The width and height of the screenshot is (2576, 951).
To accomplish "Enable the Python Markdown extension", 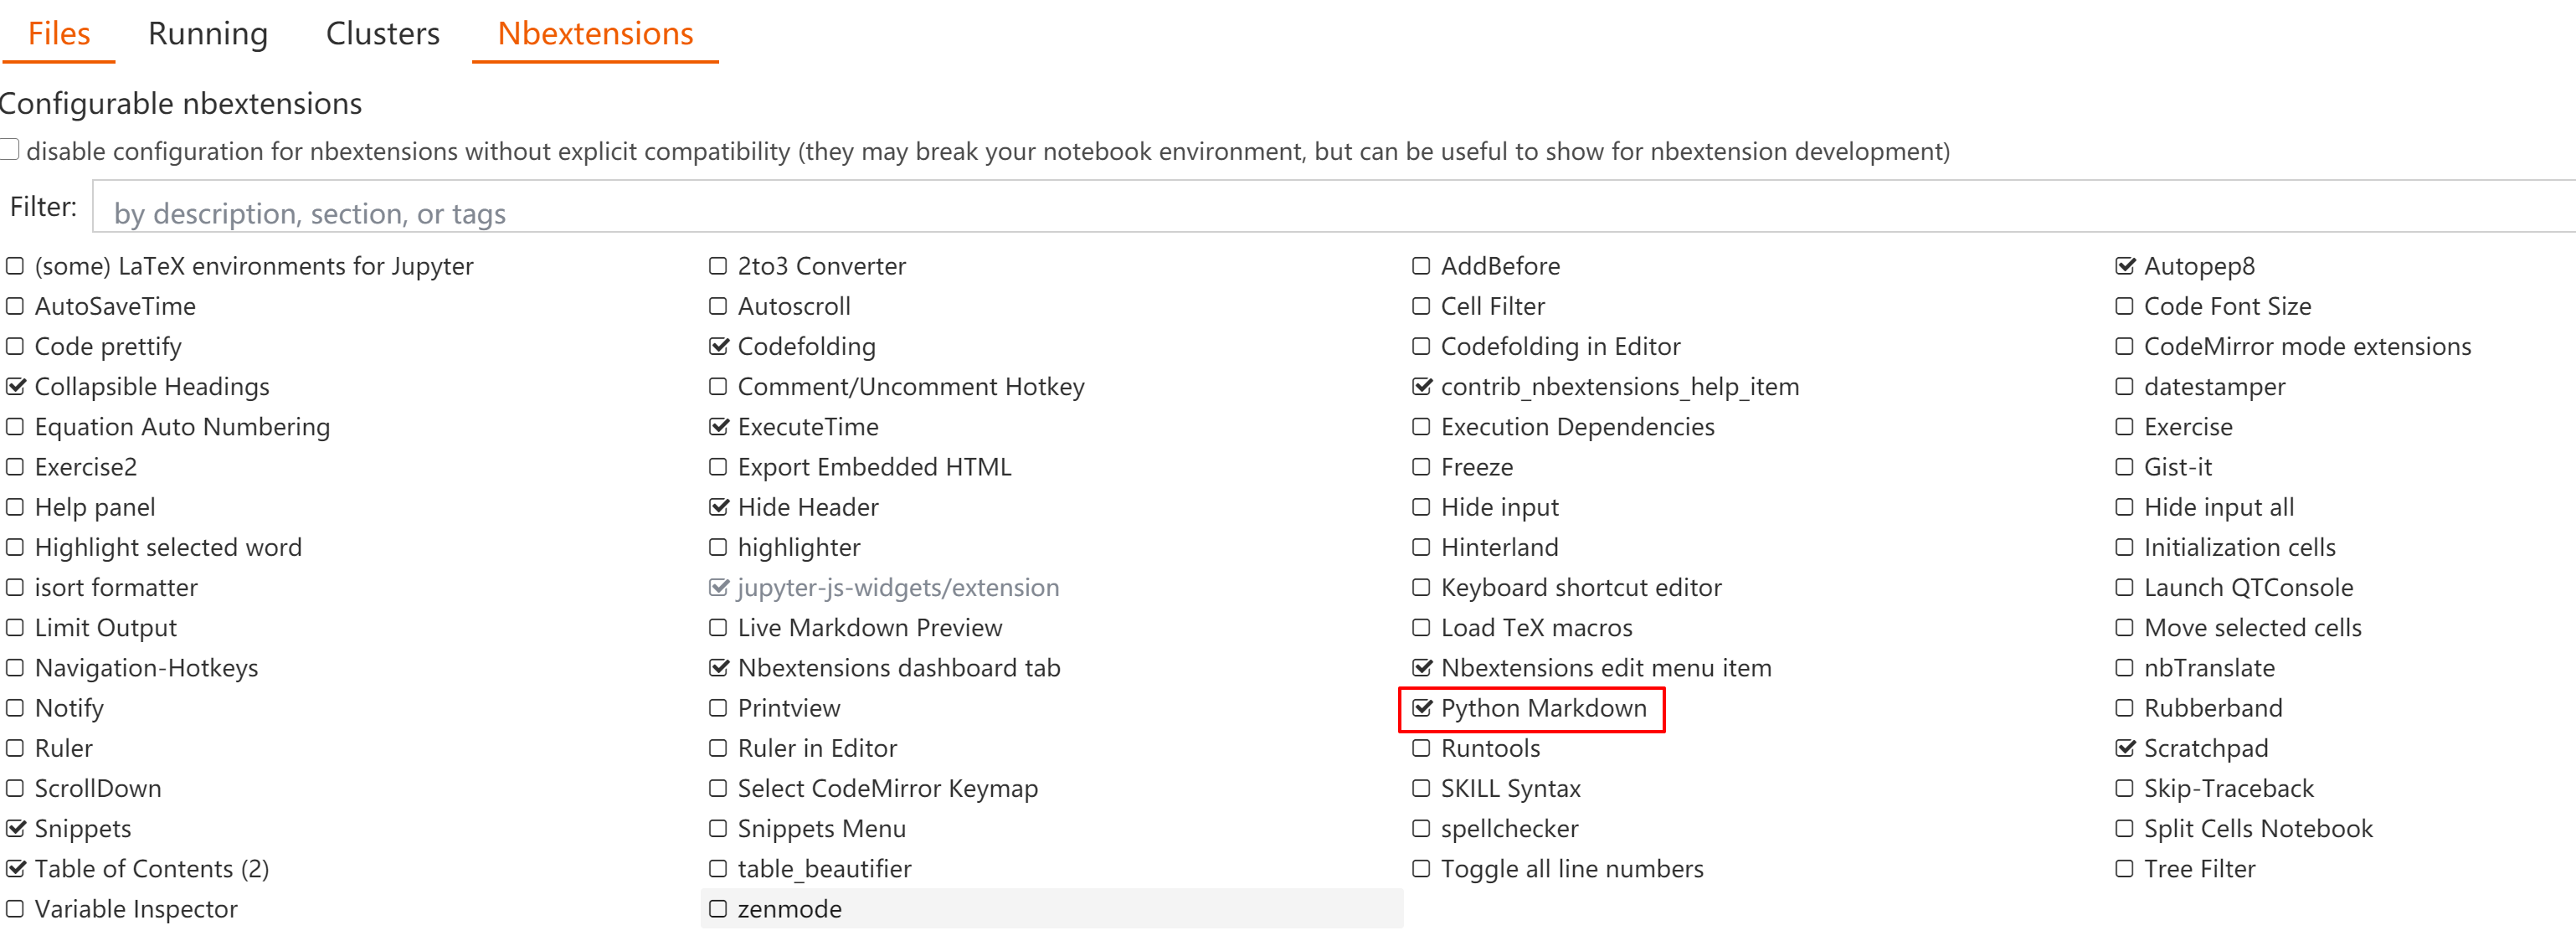I will click(1422, 708).
